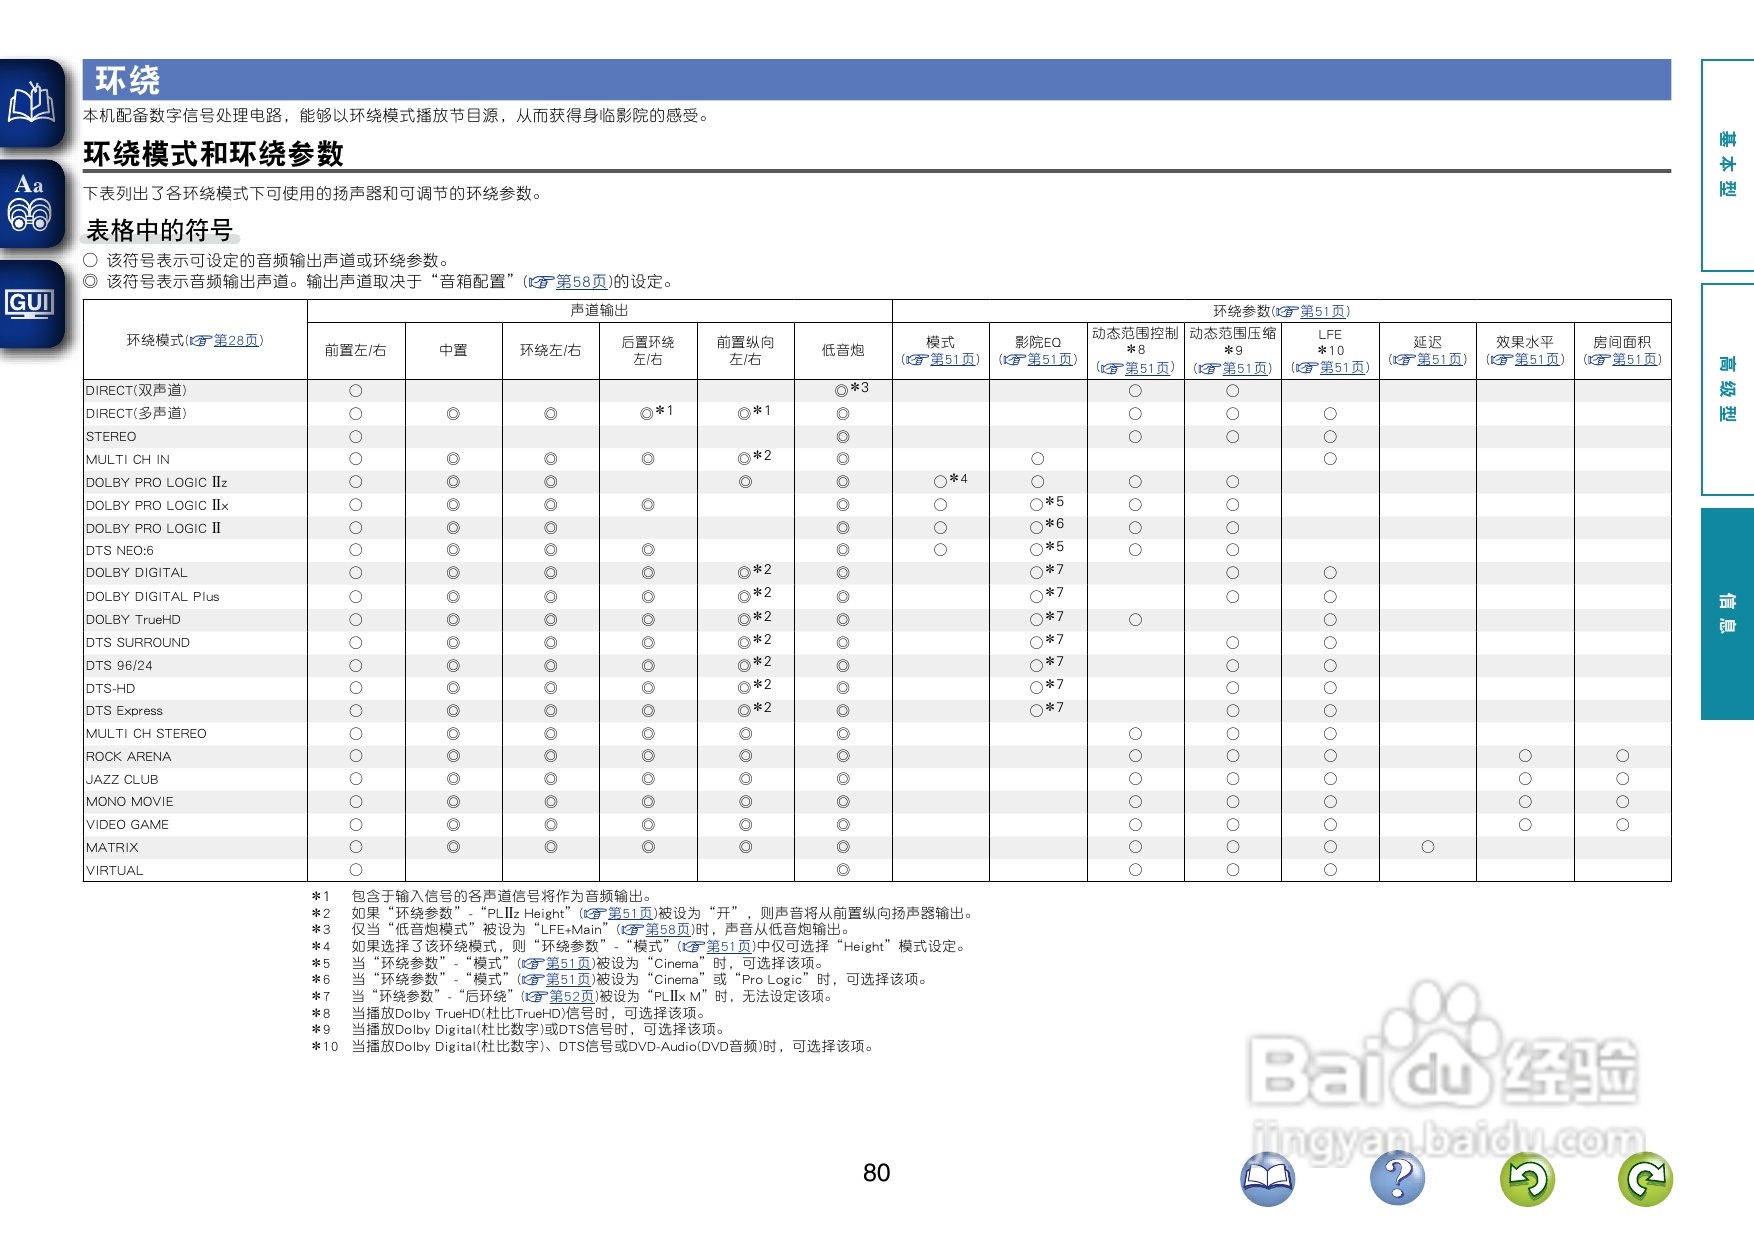Select the MATRIX row label
The width and height of the screenshot is (1754, 1240).
[x=112, y=848]
